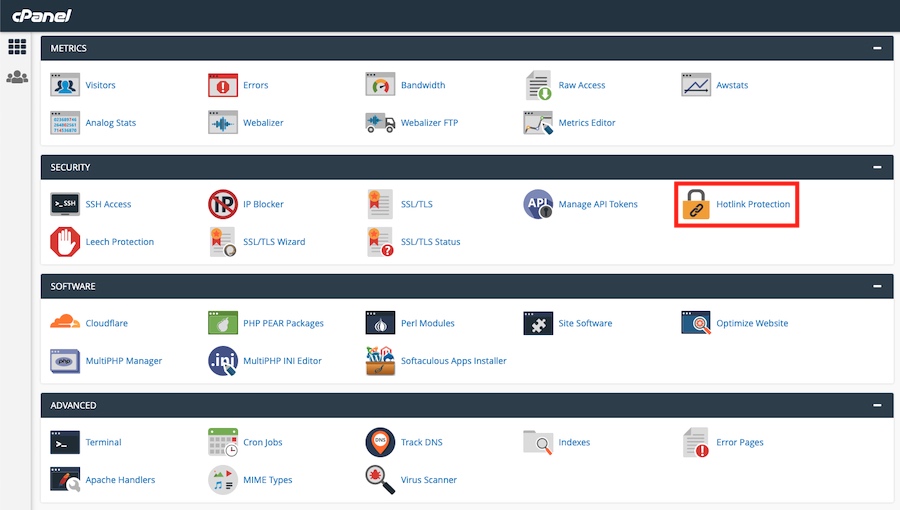Click the Hotlink Protection padlock icon
Screen dimensions: 900x510
point(696,204)
